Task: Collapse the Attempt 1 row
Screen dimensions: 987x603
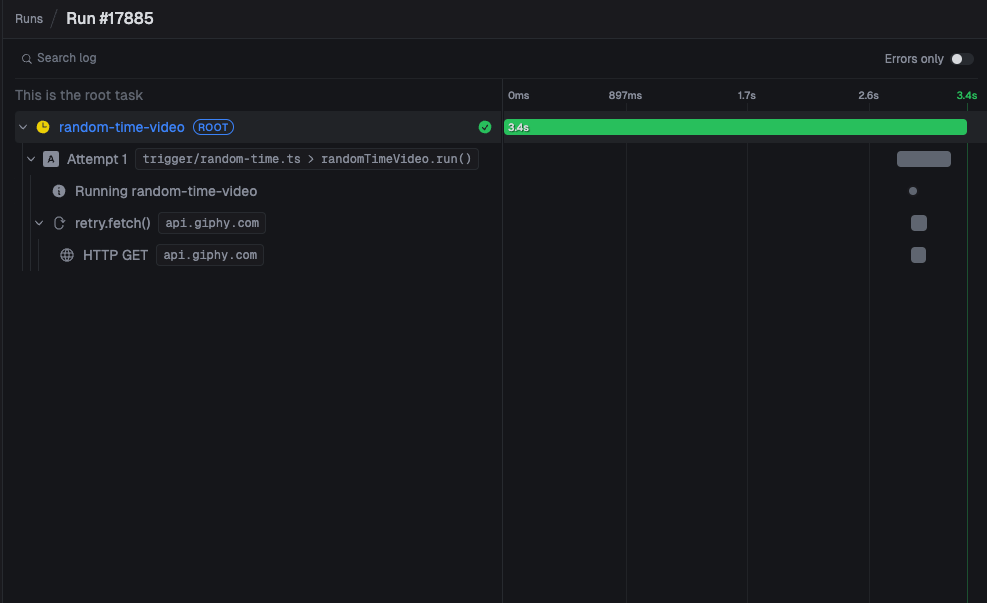Action: pyautogui.click(x=31, y=159)
